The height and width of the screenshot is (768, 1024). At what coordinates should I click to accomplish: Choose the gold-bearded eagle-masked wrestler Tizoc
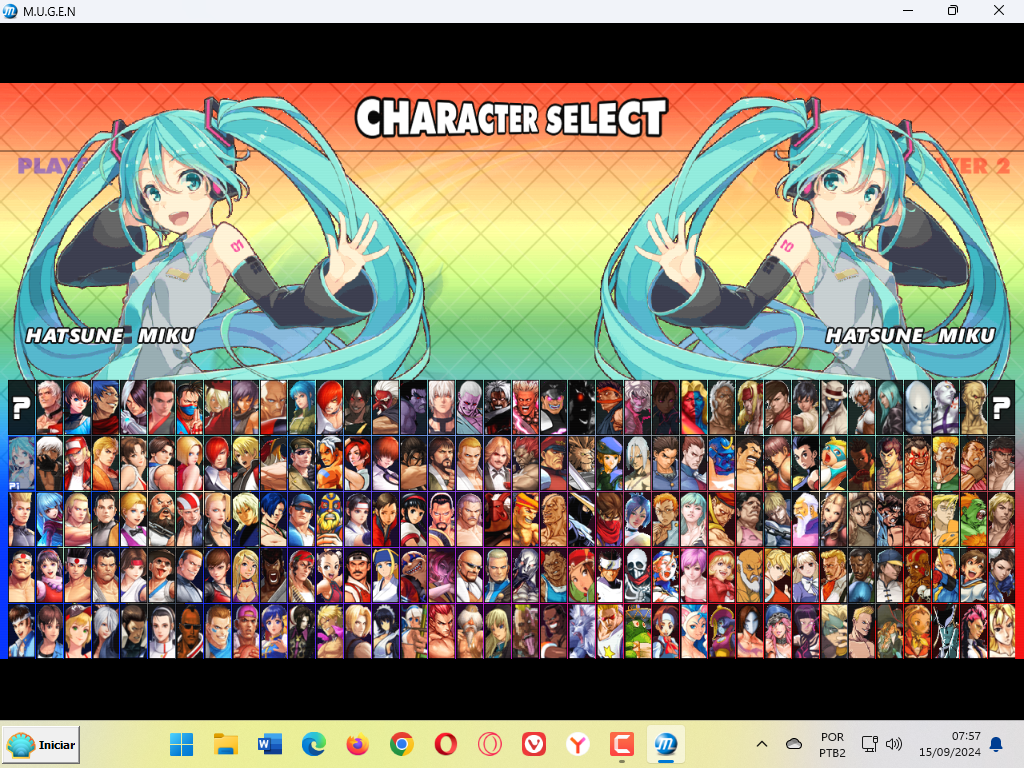[330, 520]
